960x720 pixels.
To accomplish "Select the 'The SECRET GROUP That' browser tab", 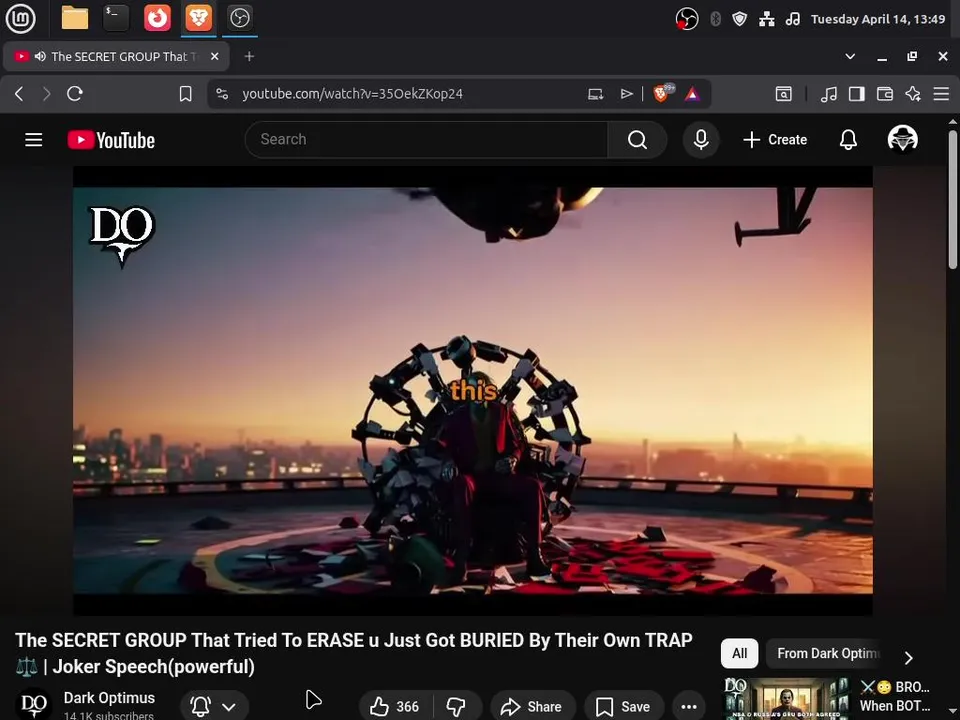I will [116, 56].
